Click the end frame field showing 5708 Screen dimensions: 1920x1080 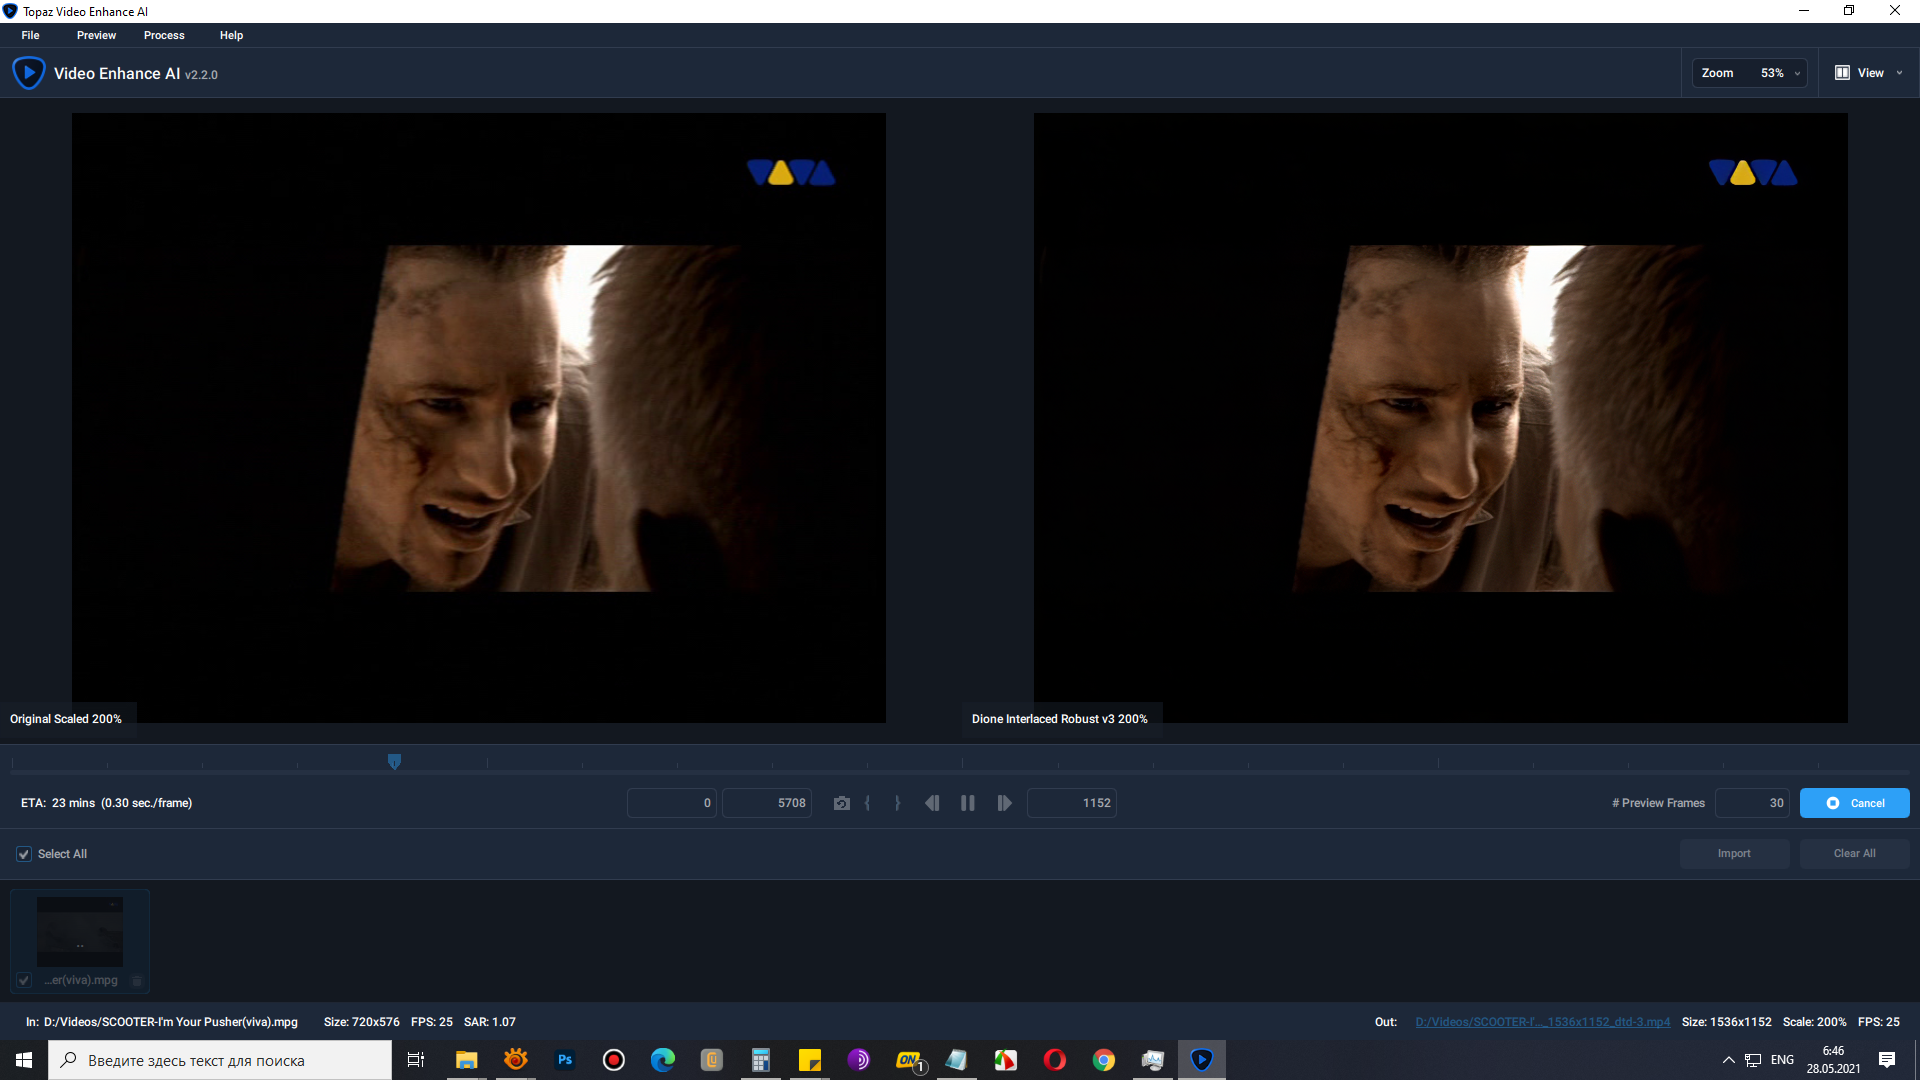[x=767, y=803]
